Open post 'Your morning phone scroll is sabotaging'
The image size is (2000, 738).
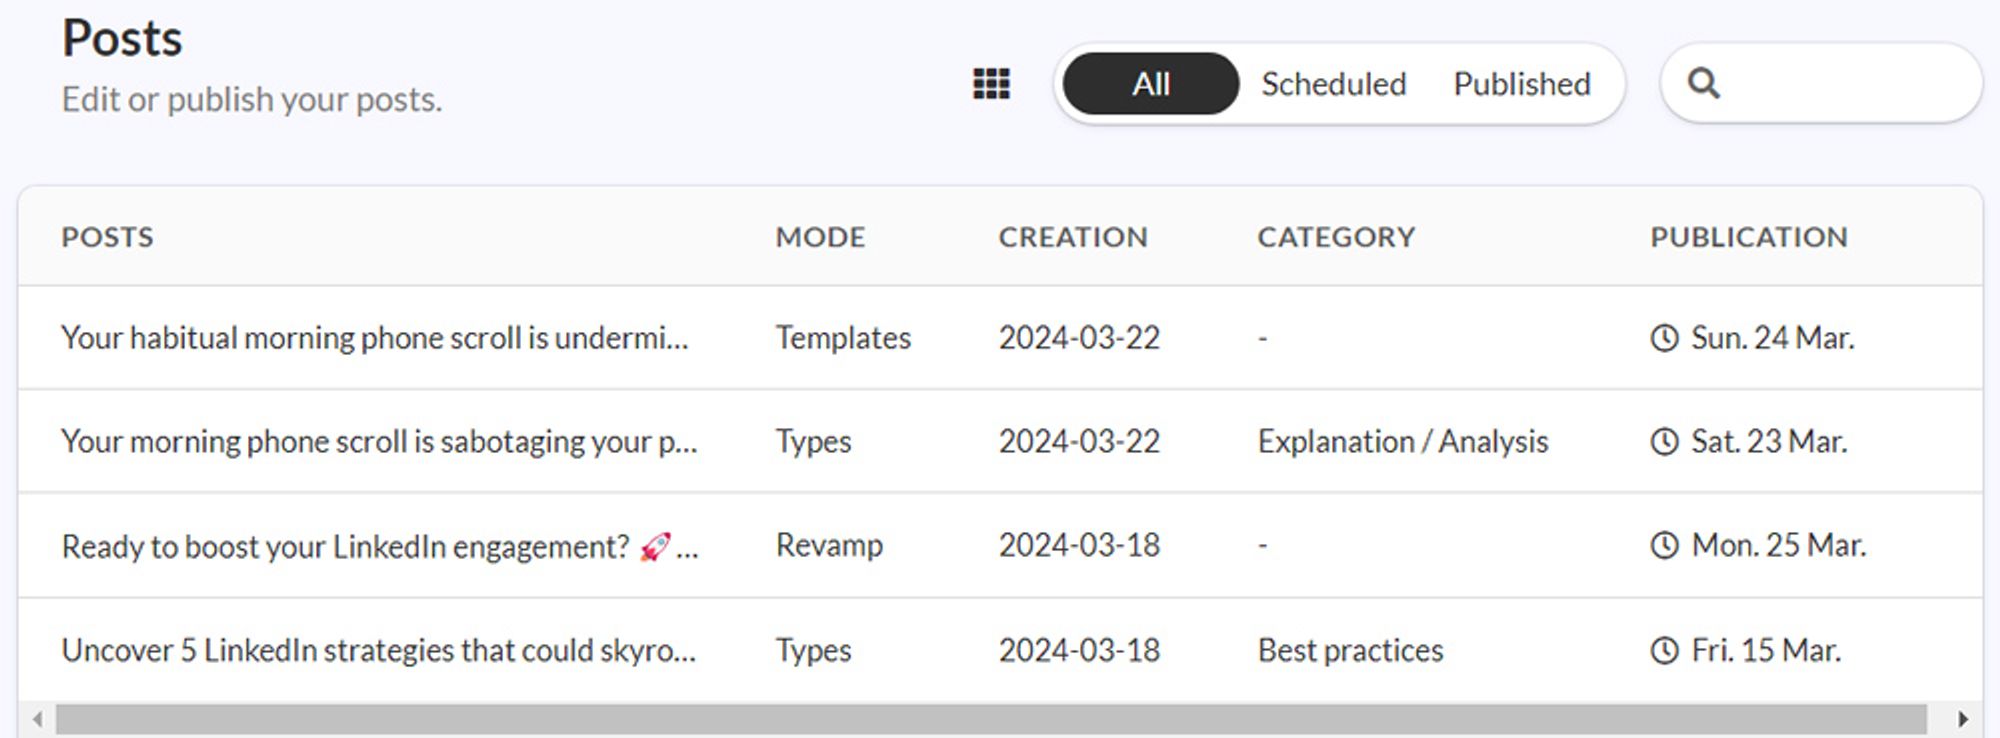pos(379,441)
